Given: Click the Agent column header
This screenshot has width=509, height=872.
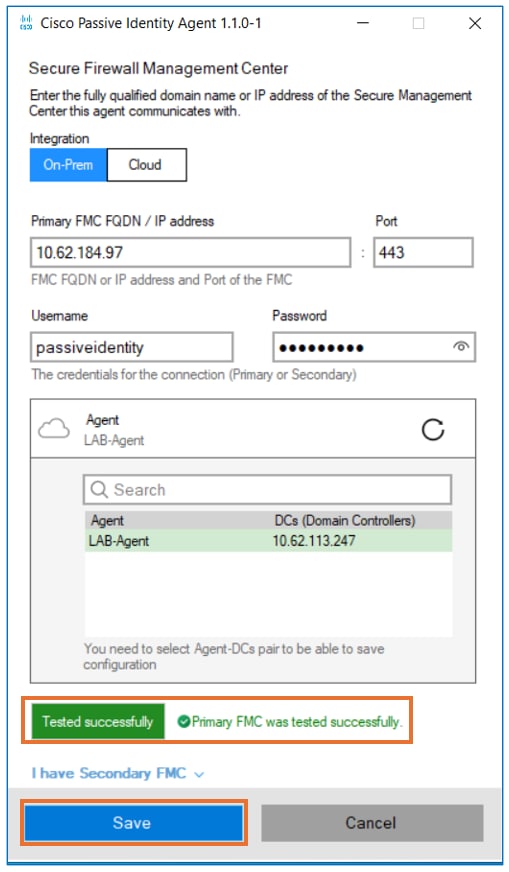Looking at the screenshot, I should pos(107,521).
